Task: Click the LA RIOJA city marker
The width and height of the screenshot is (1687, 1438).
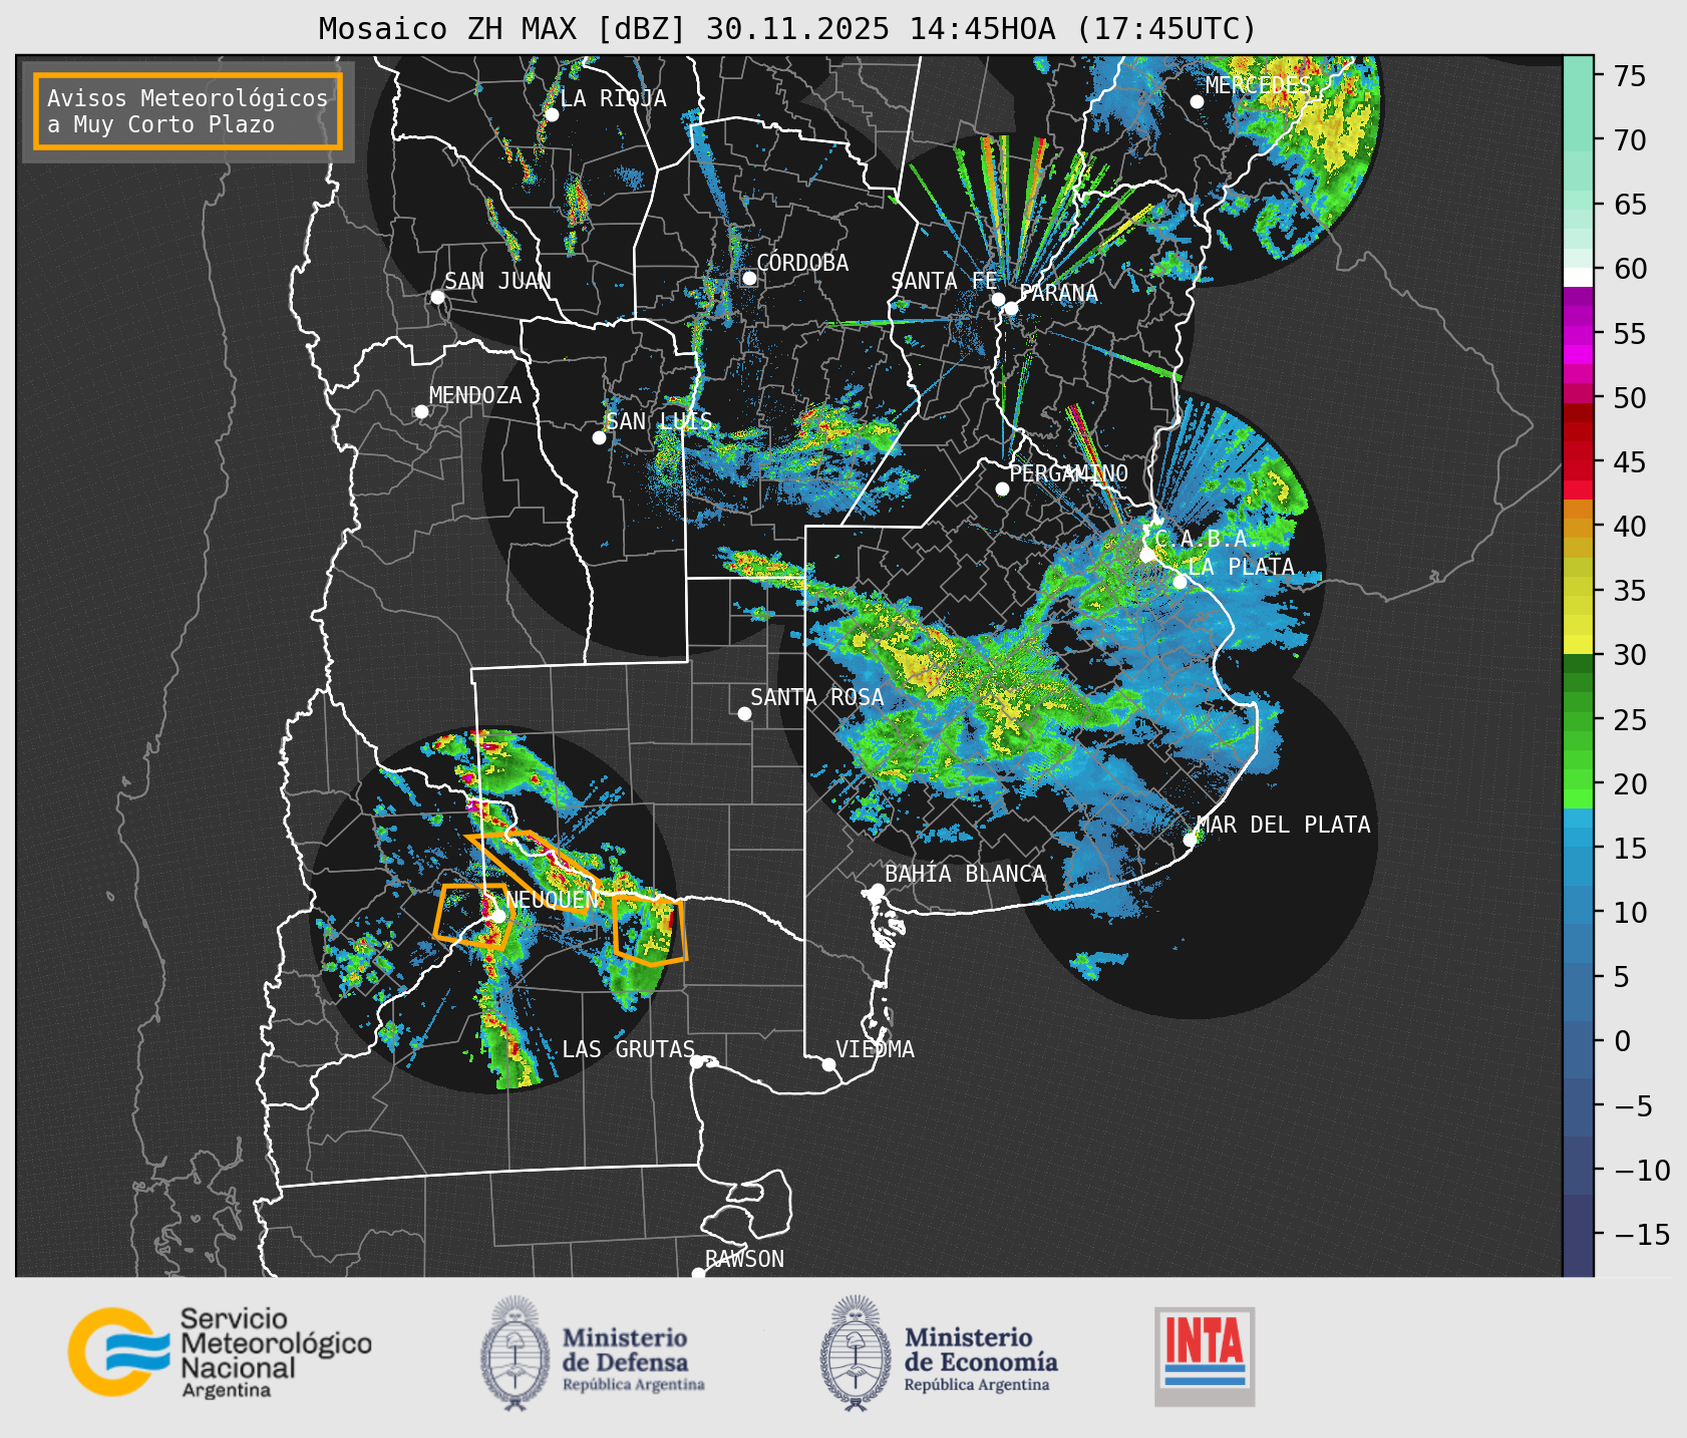Action: pos(552,115)
